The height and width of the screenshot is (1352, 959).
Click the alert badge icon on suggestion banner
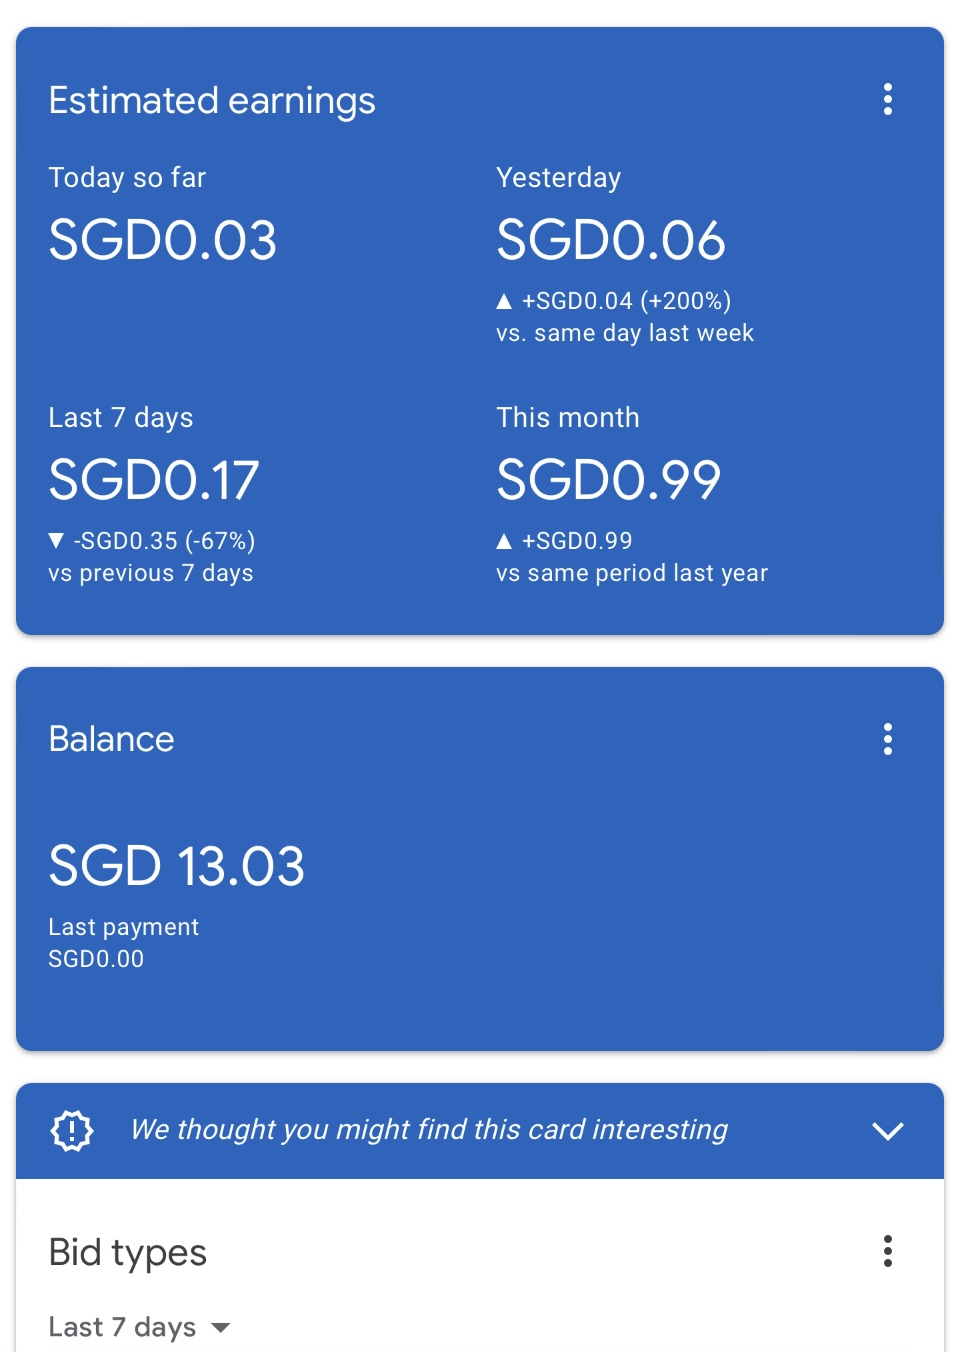click(72, 1130)
